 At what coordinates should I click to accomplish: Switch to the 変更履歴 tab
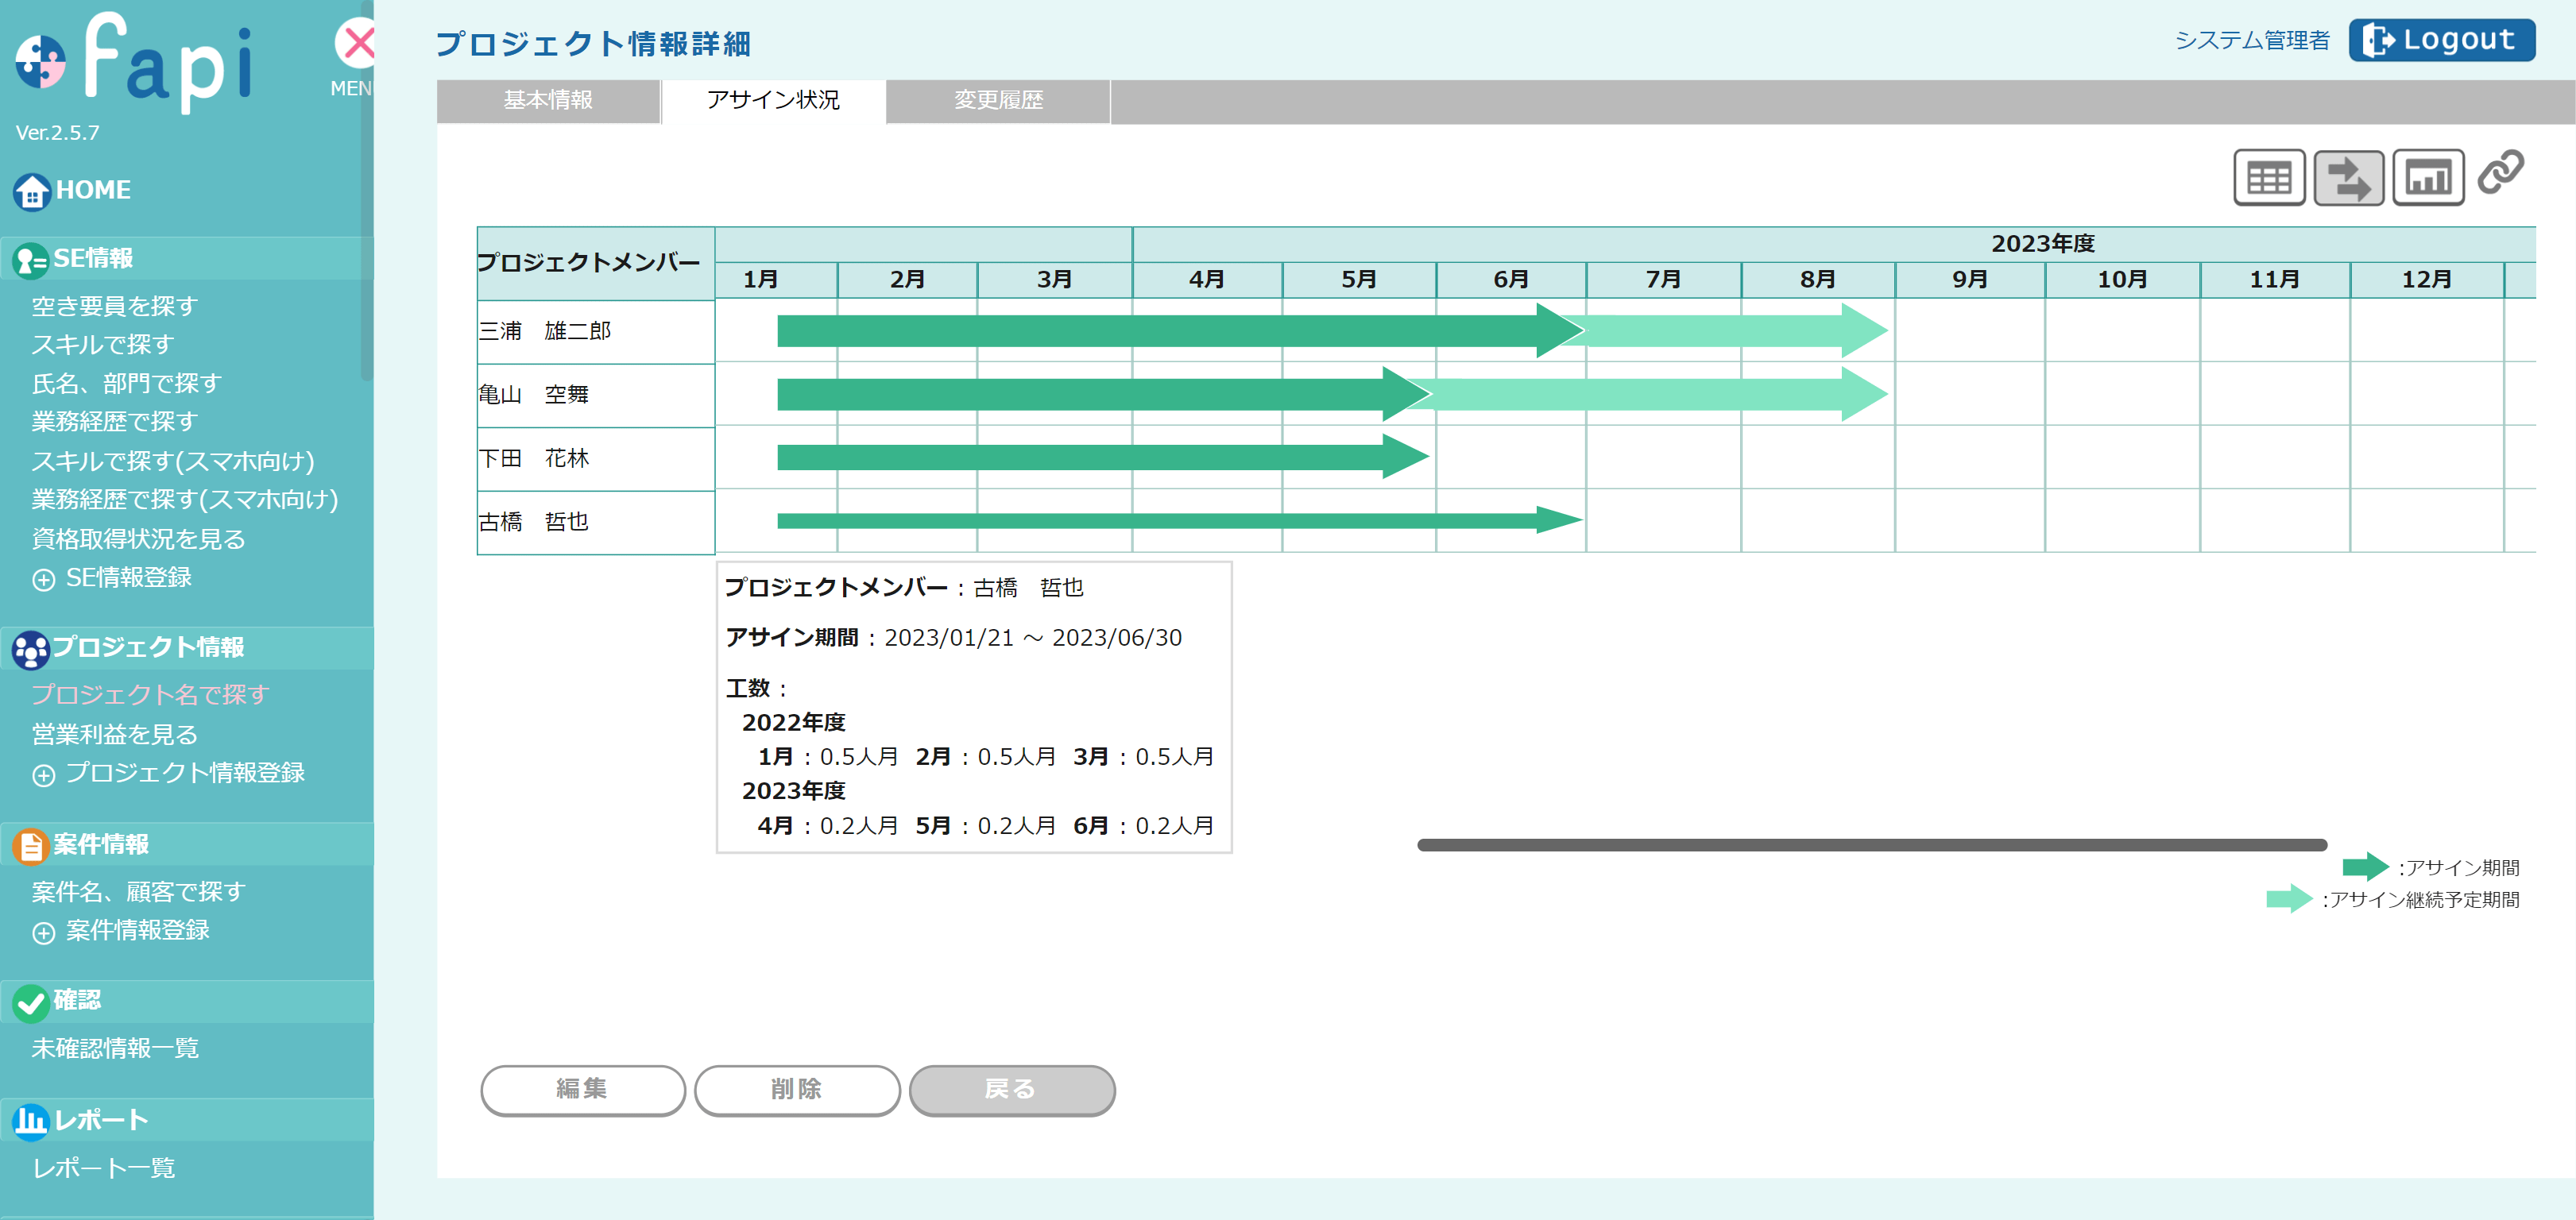[x=997, y=101]
